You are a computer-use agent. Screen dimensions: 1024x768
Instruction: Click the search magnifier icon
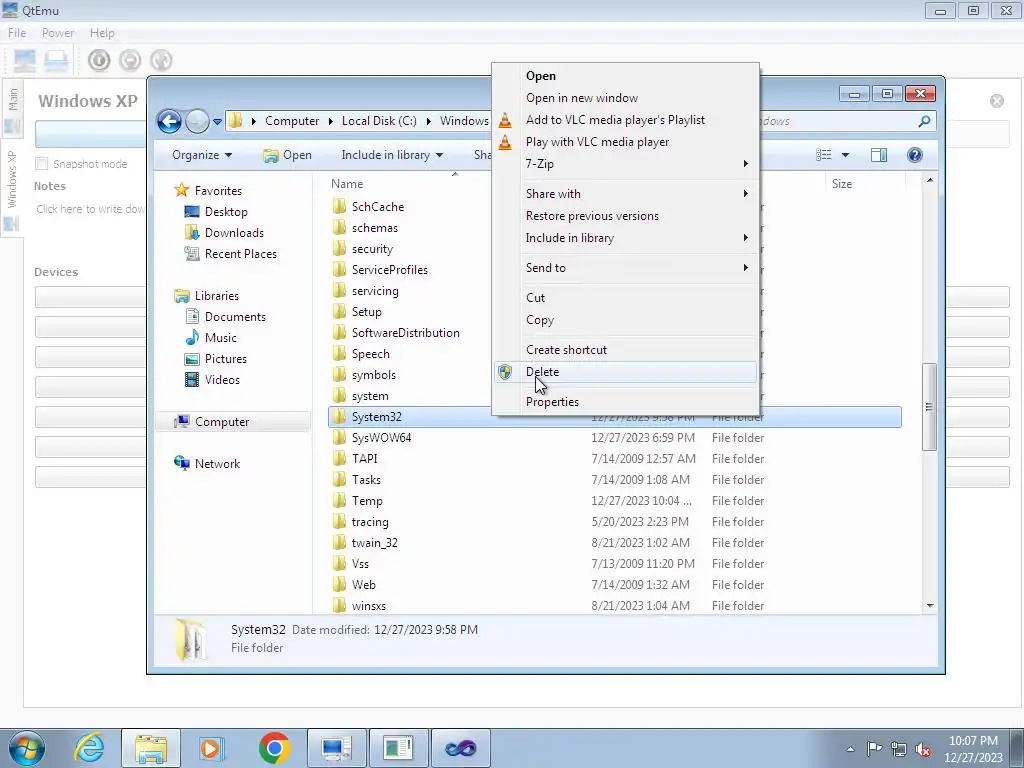[x=924, y=121]
